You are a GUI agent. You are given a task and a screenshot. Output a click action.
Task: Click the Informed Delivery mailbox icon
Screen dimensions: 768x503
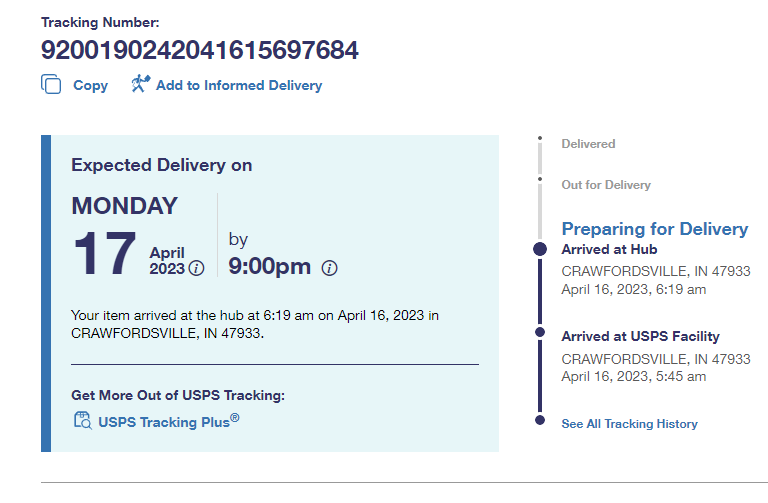(x=140, y=84)
